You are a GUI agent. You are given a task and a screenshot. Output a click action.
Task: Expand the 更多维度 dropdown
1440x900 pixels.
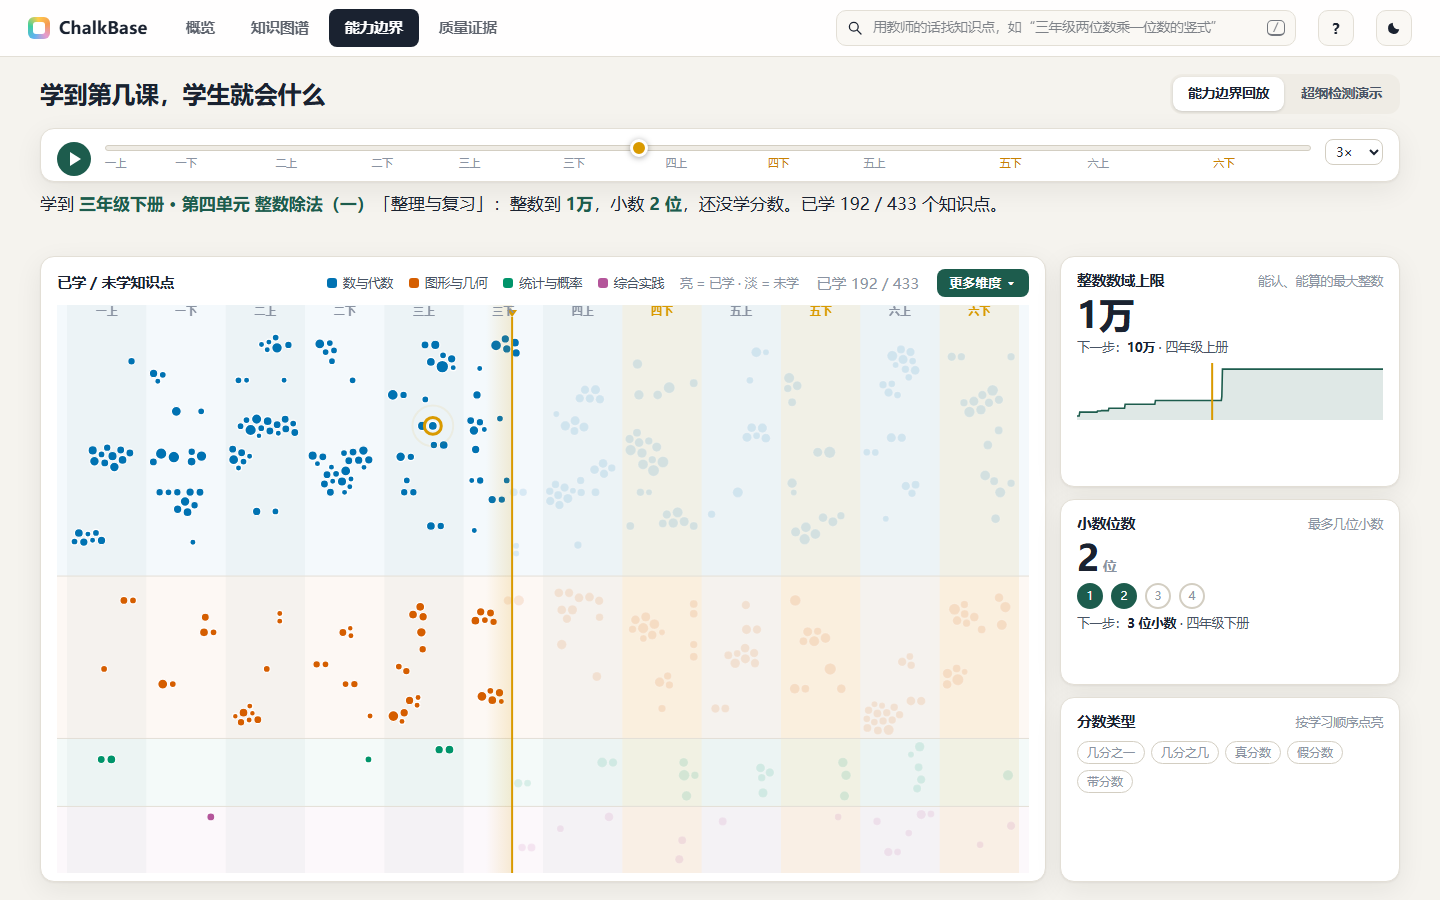(x=983, y=283)
